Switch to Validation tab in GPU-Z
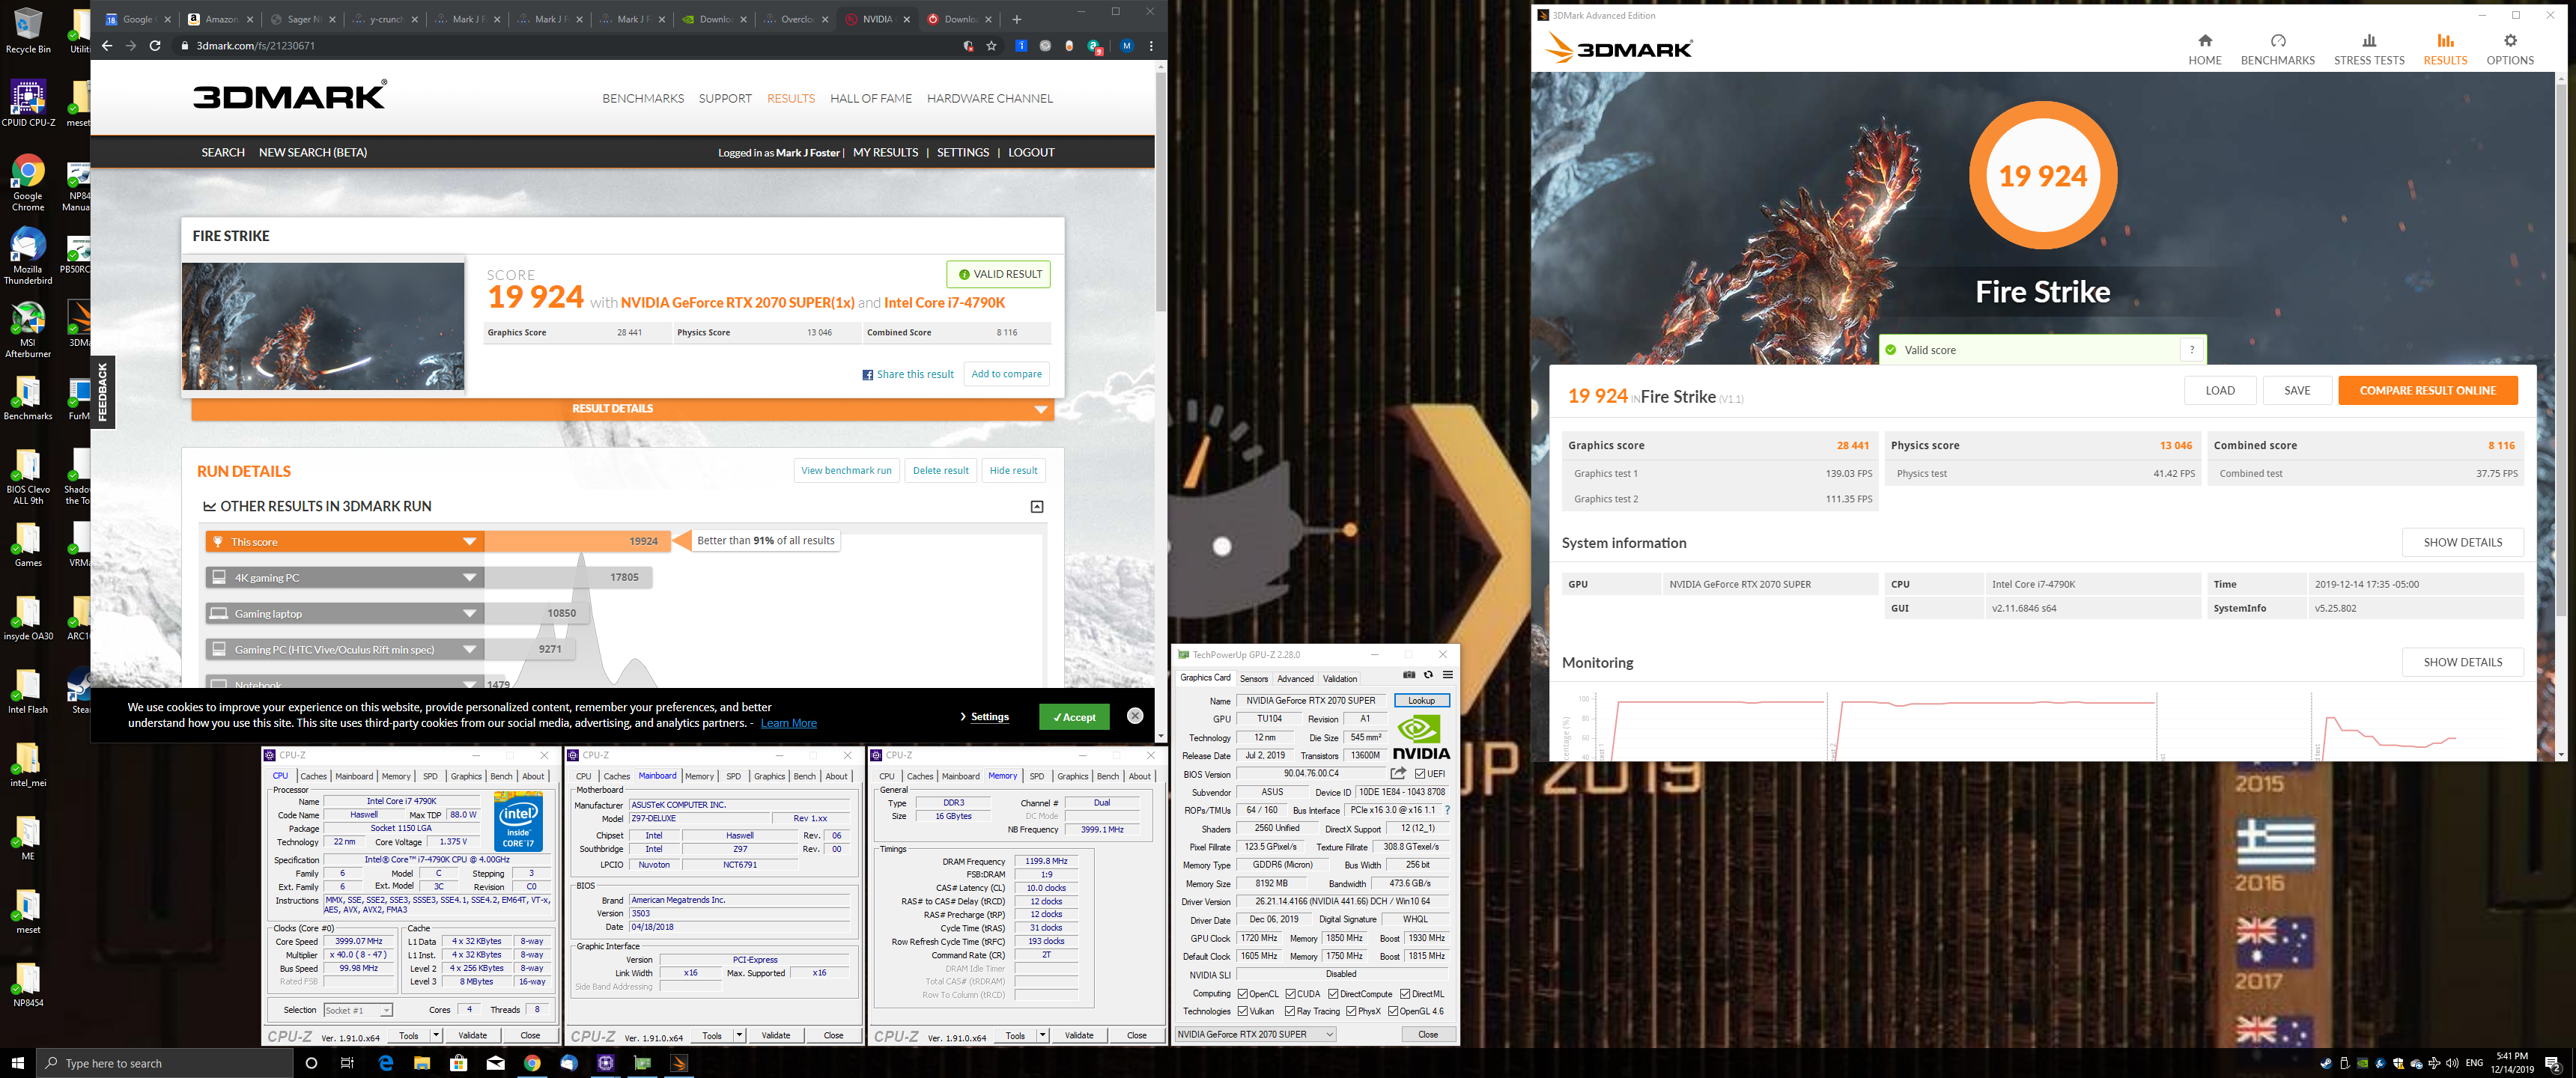 coord(1340,678)
